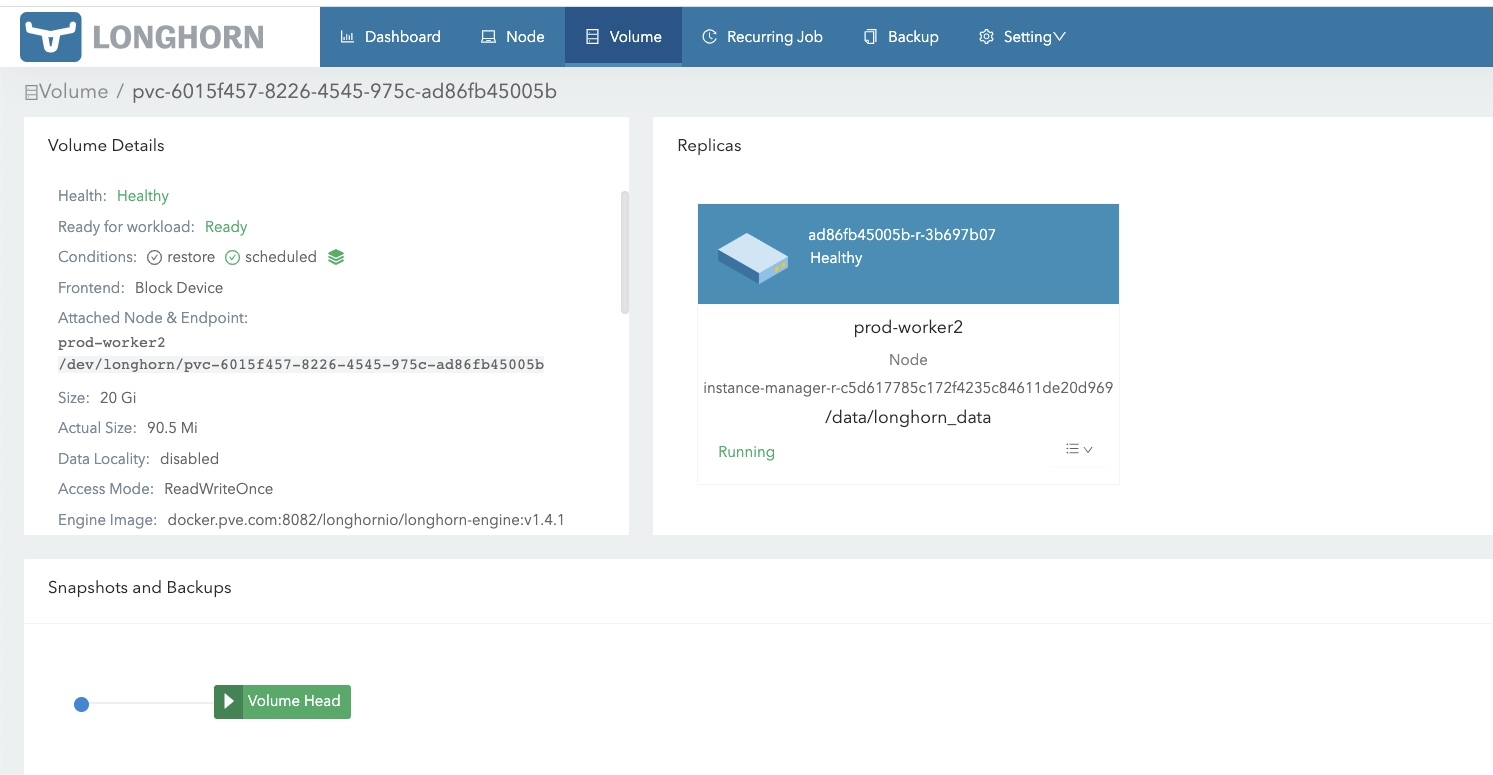Click the Recurring Job clock icon
The height and width of the screenshot is (775, 1493).
pos(710,36)
